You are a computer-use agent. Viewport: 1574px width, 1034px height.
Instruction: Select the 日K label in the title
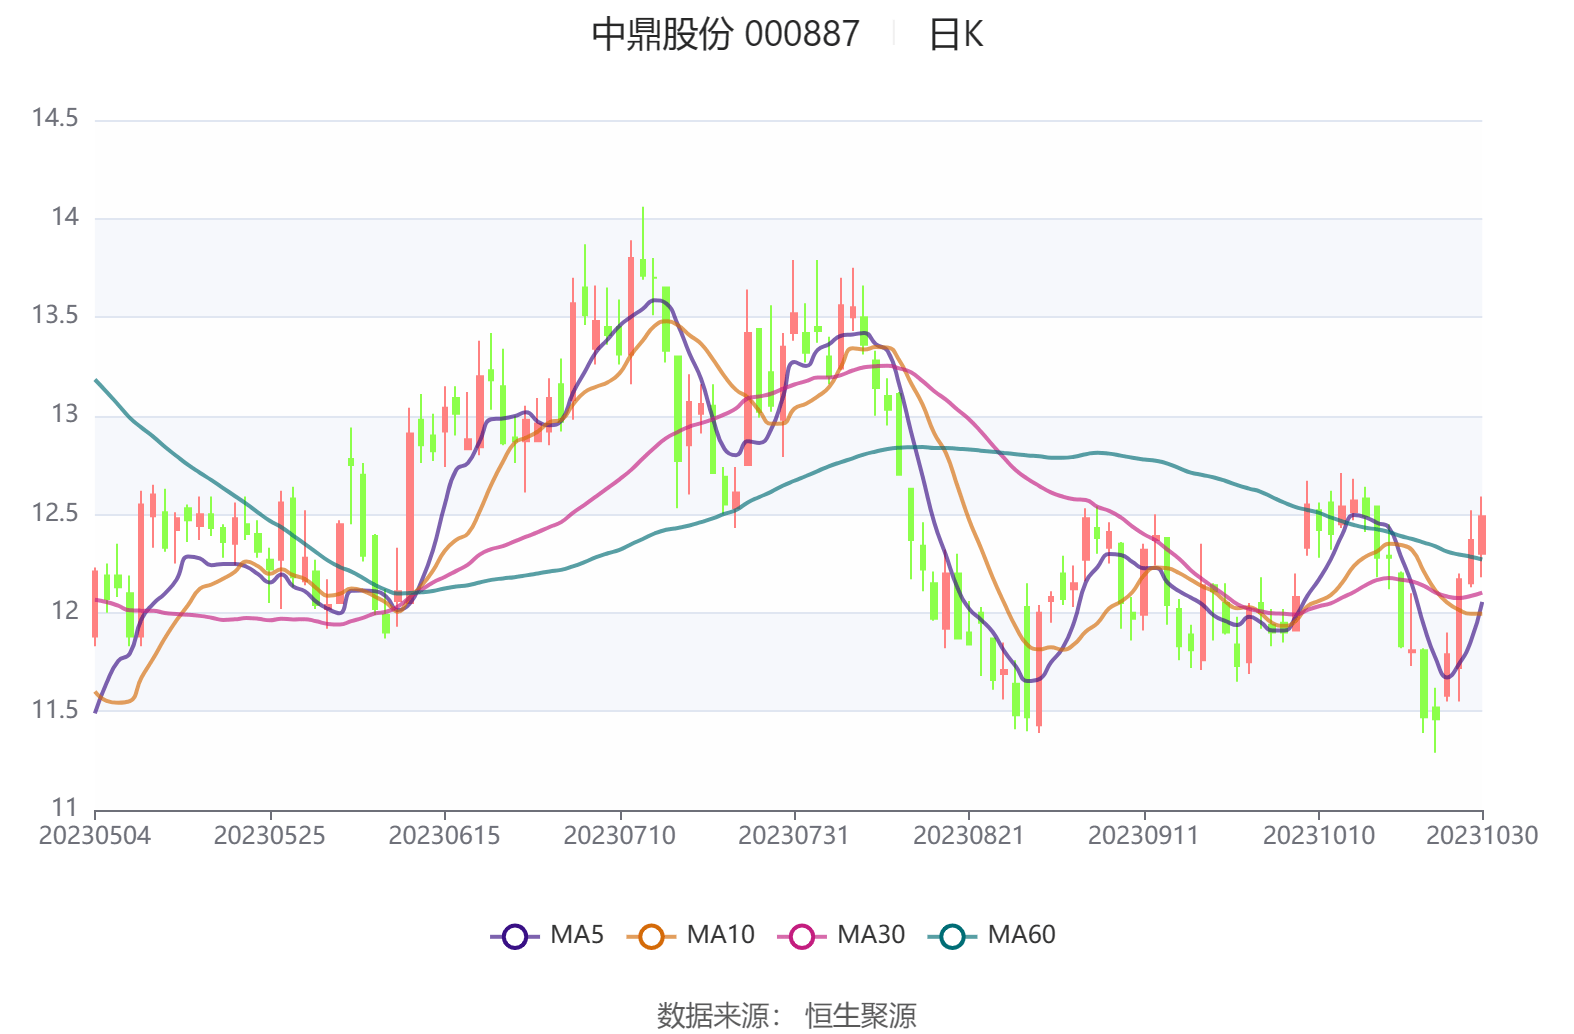click(956, 35)
